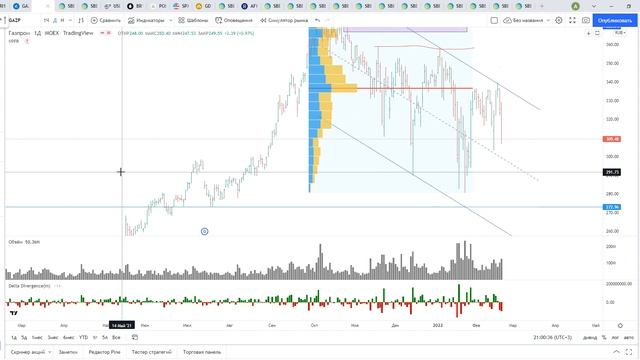Click the TradingView logo at chart bottom-left
640x360 pixels.
[x=13, y=313]
